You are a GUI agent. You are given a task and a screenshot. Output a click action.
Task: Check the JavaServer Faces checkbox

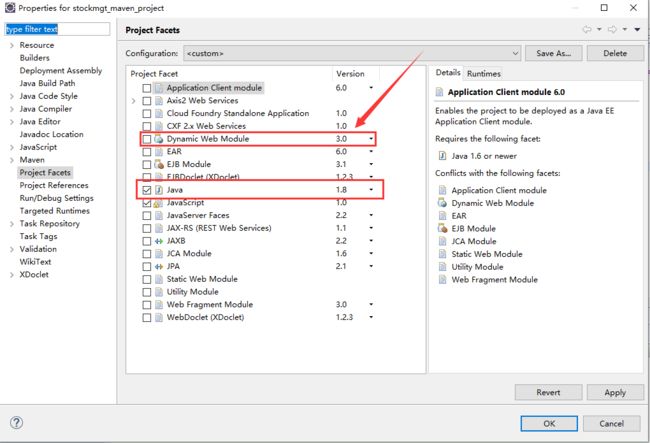[146, 215]
